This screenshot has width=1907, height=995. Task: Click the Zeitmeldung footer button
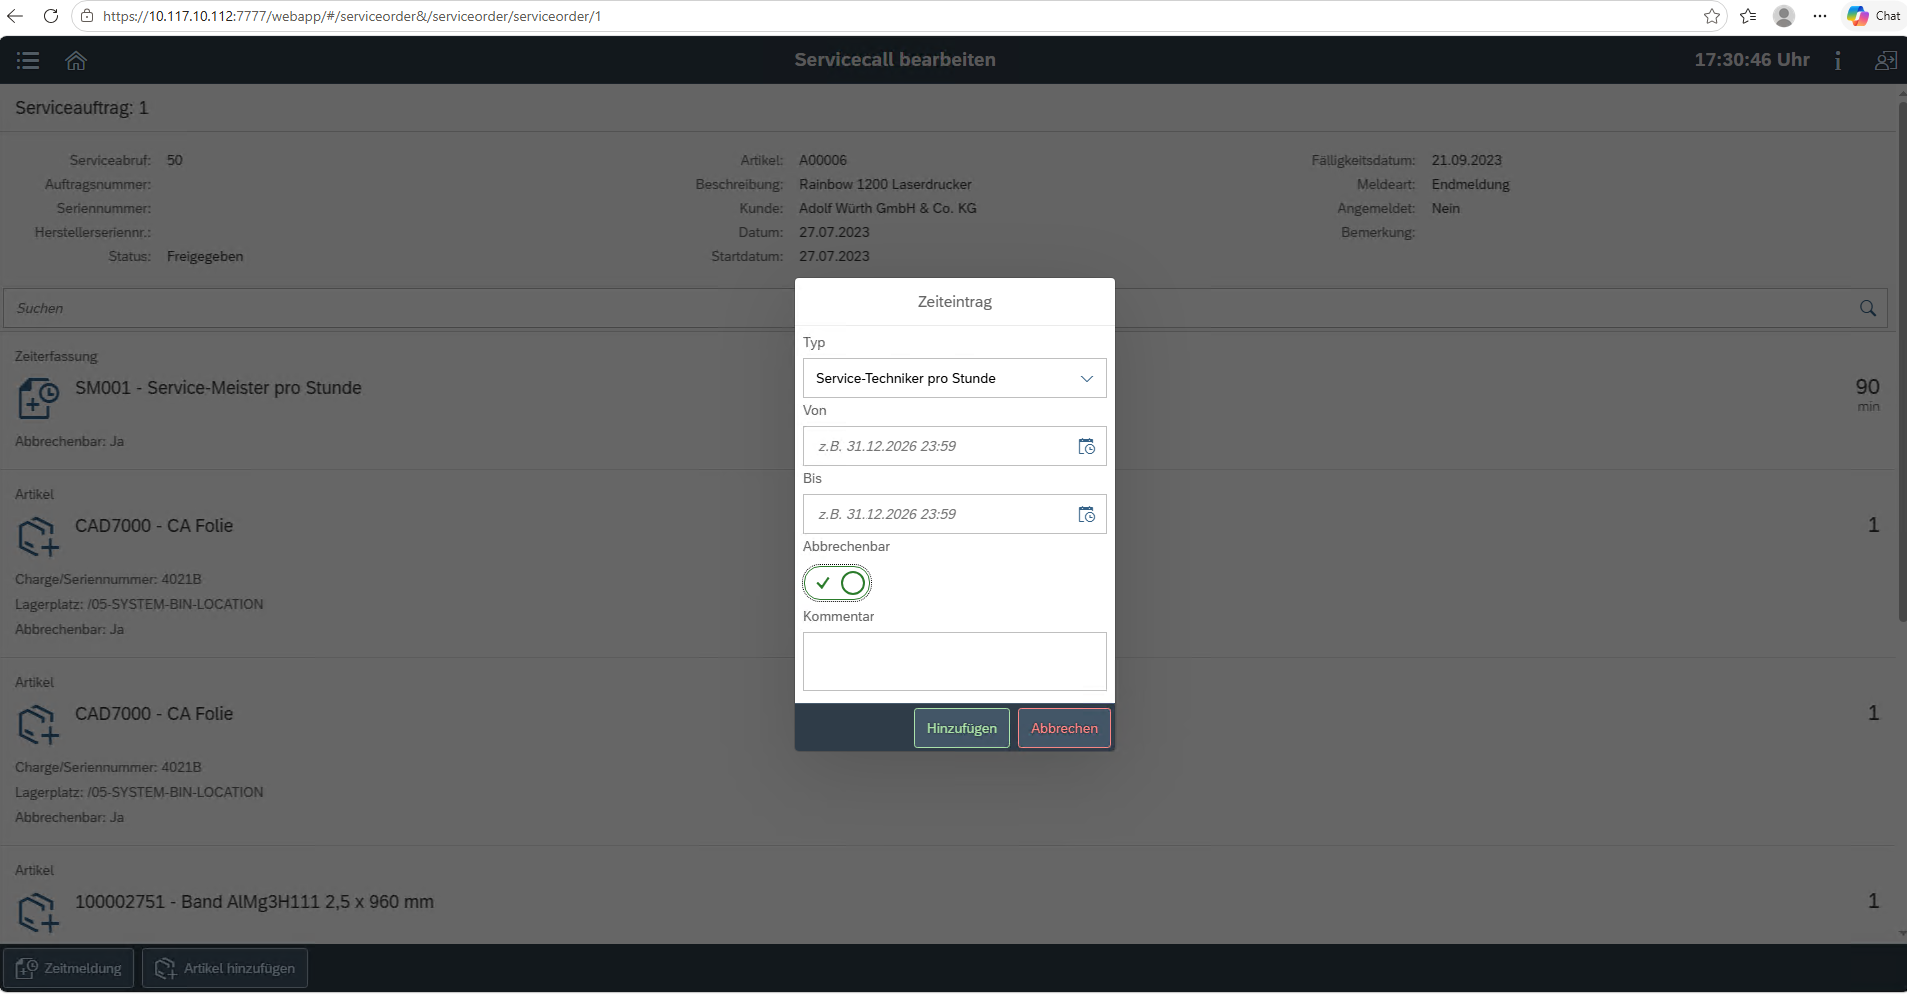pyautogui.click(x=69, y=968)
